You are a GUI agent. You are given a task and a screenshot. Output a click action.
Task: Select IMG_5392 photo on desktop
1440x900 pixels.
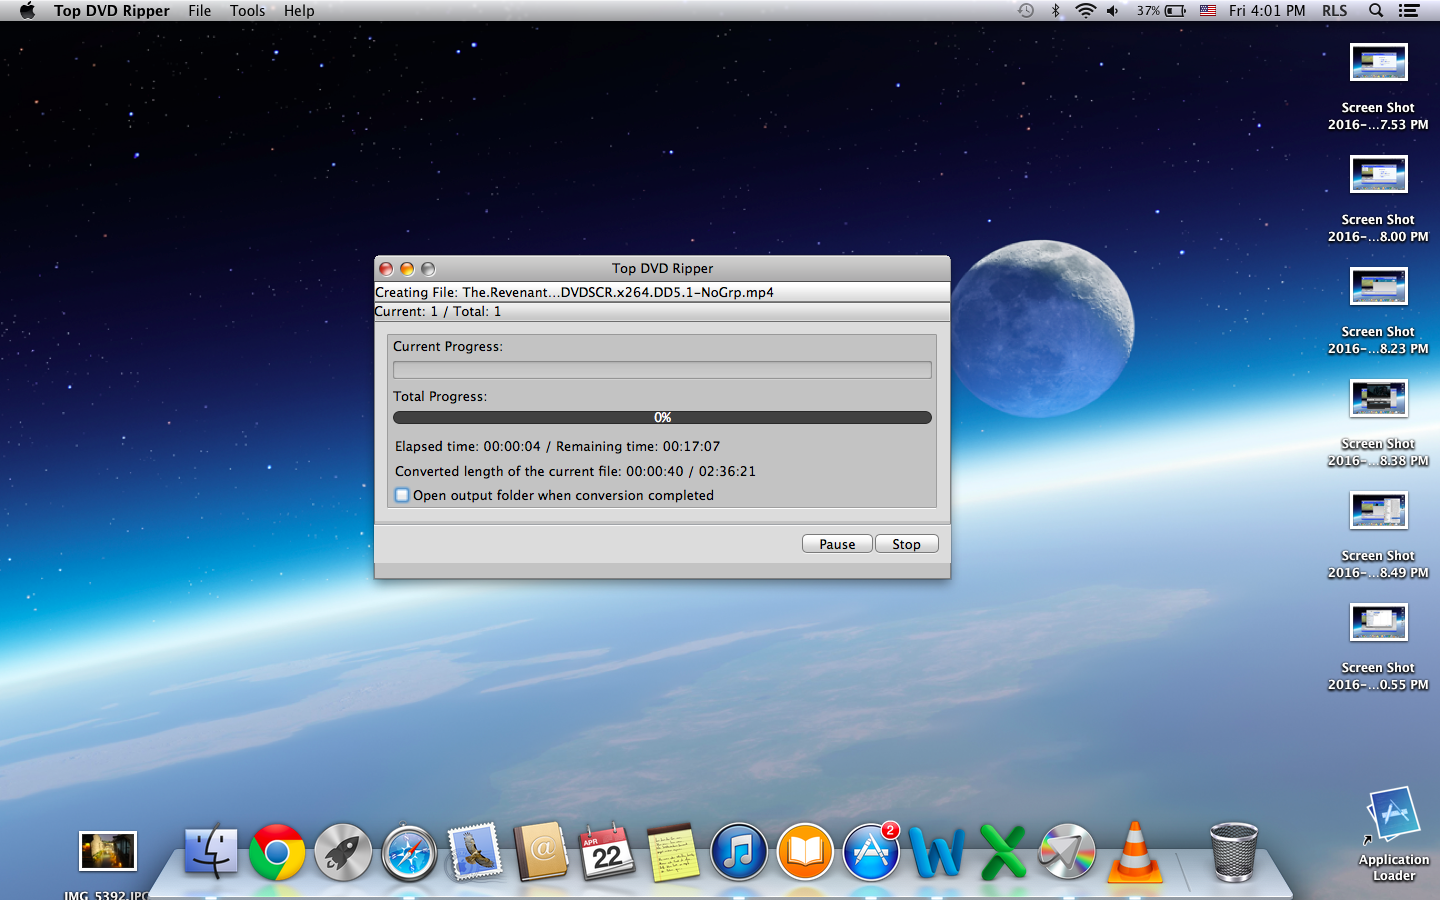click(107, 852)
